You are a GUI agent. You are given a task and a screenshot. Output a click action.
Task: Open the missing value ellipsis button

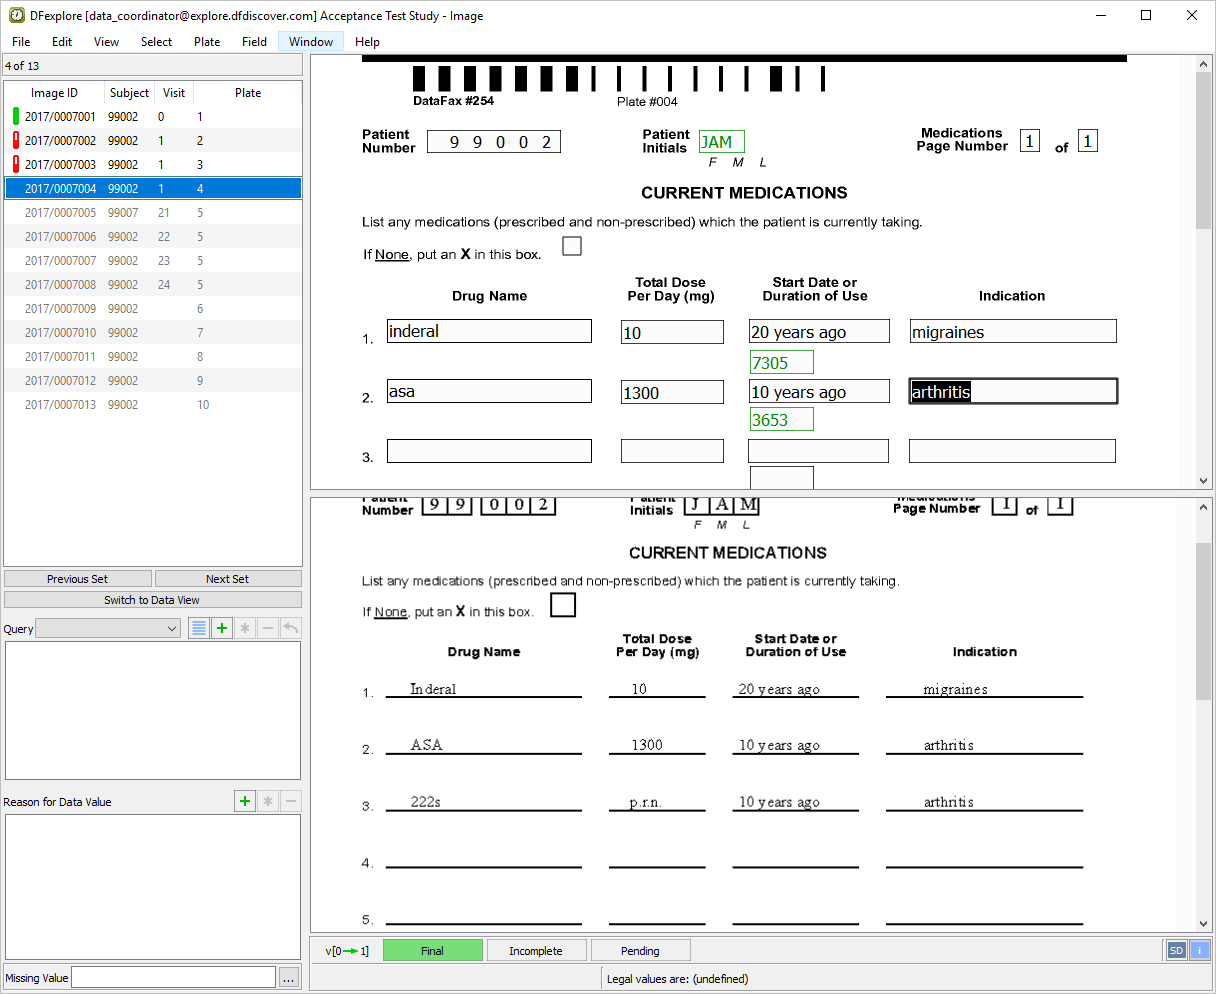(288, 977)
